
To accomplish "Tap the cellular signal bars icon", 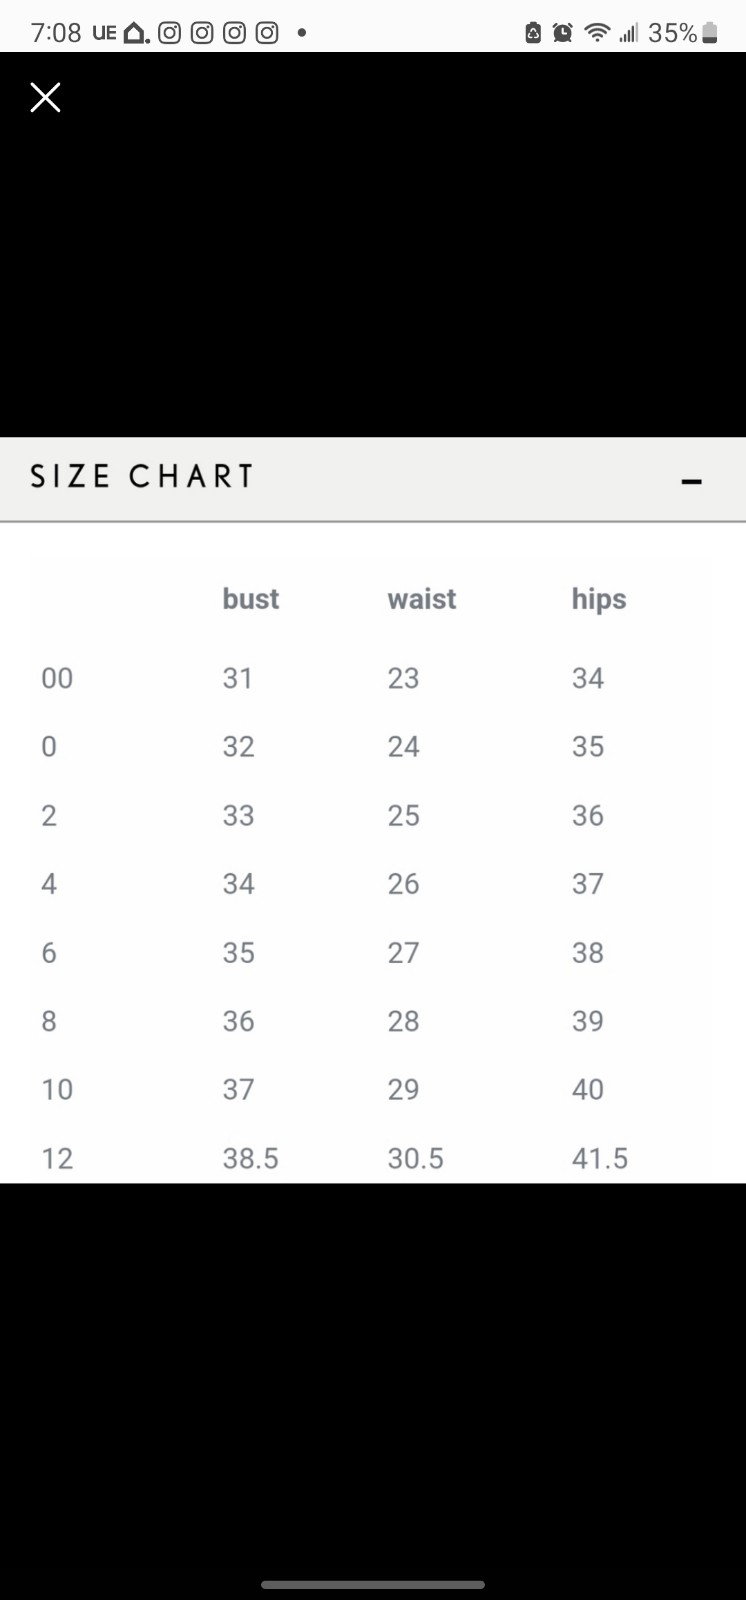I will click(x=628, y=34).
